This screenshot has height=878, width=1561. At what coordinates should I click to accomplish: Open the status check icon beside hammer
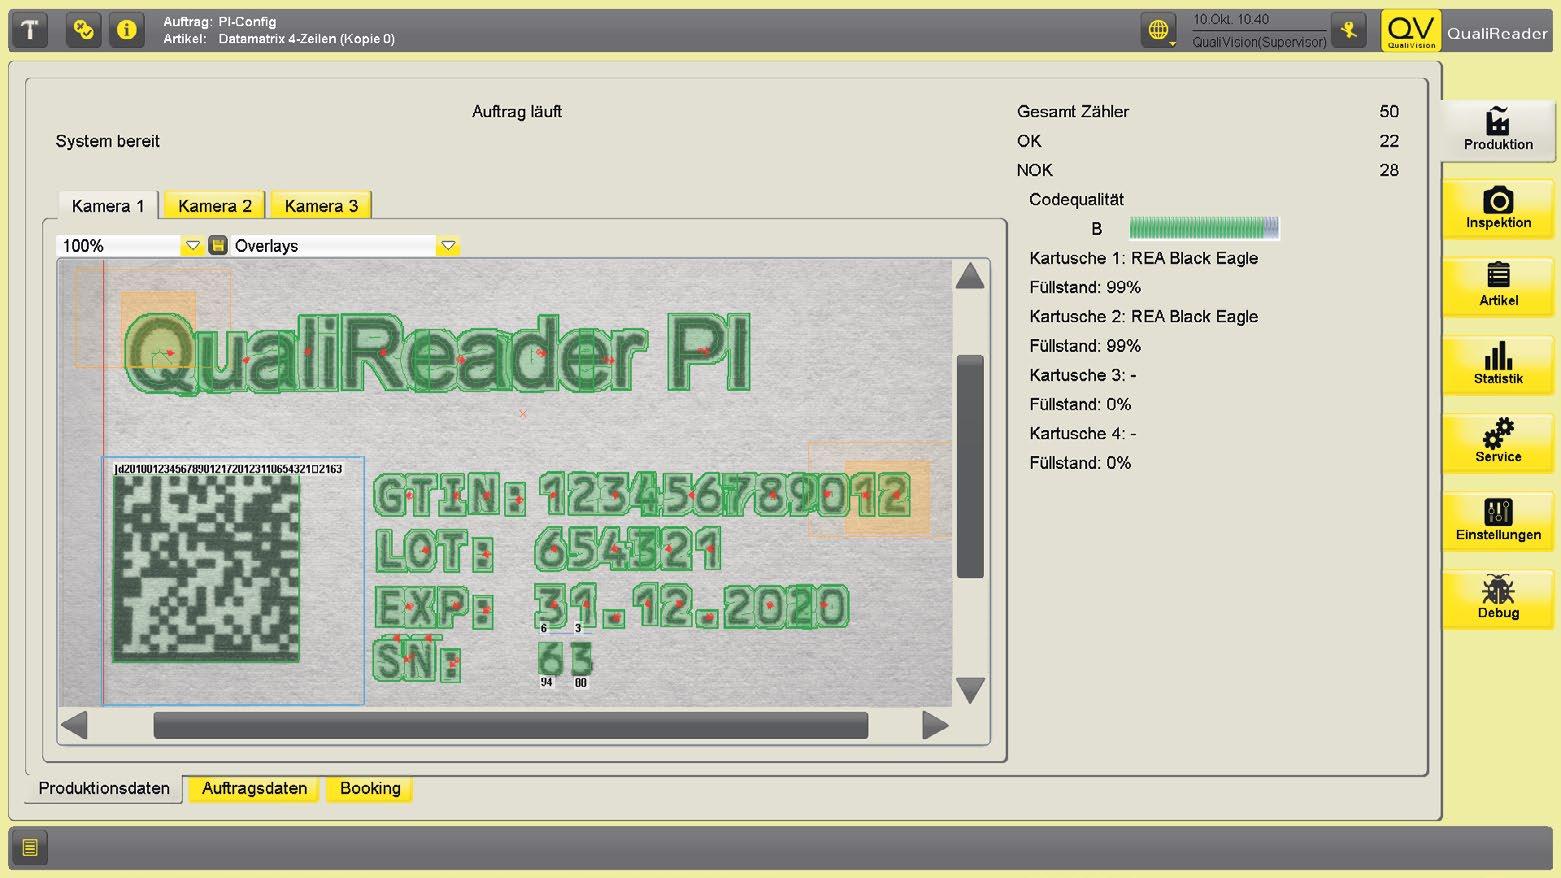(84, 30)
